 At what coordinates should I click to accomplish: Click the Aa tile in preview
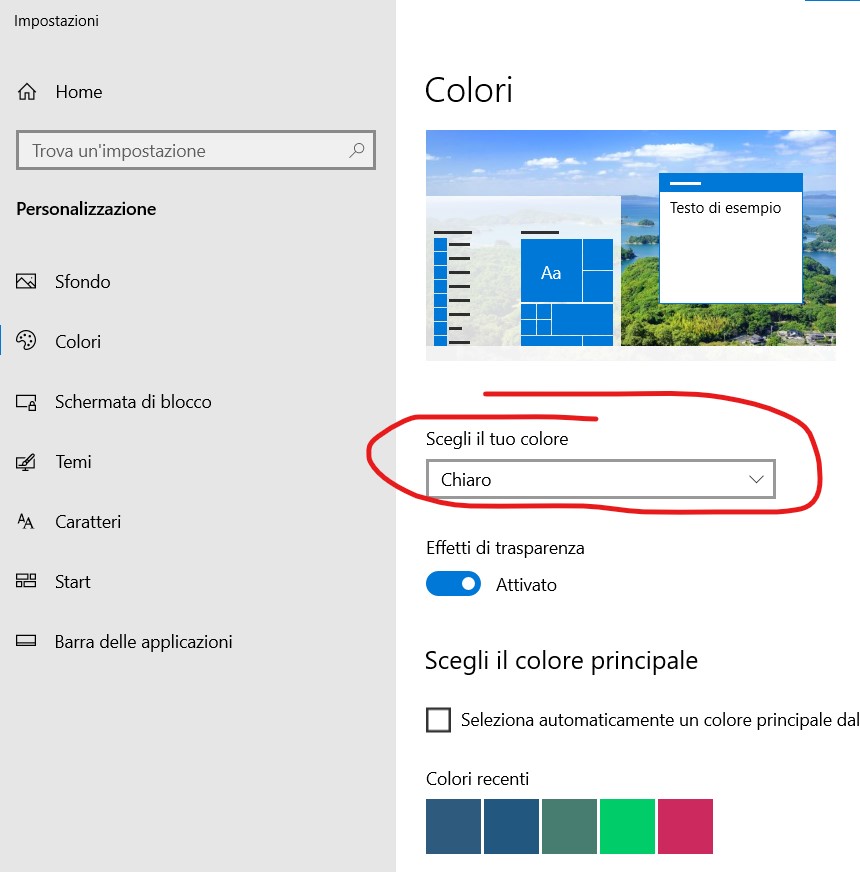[x=551, y=270]
